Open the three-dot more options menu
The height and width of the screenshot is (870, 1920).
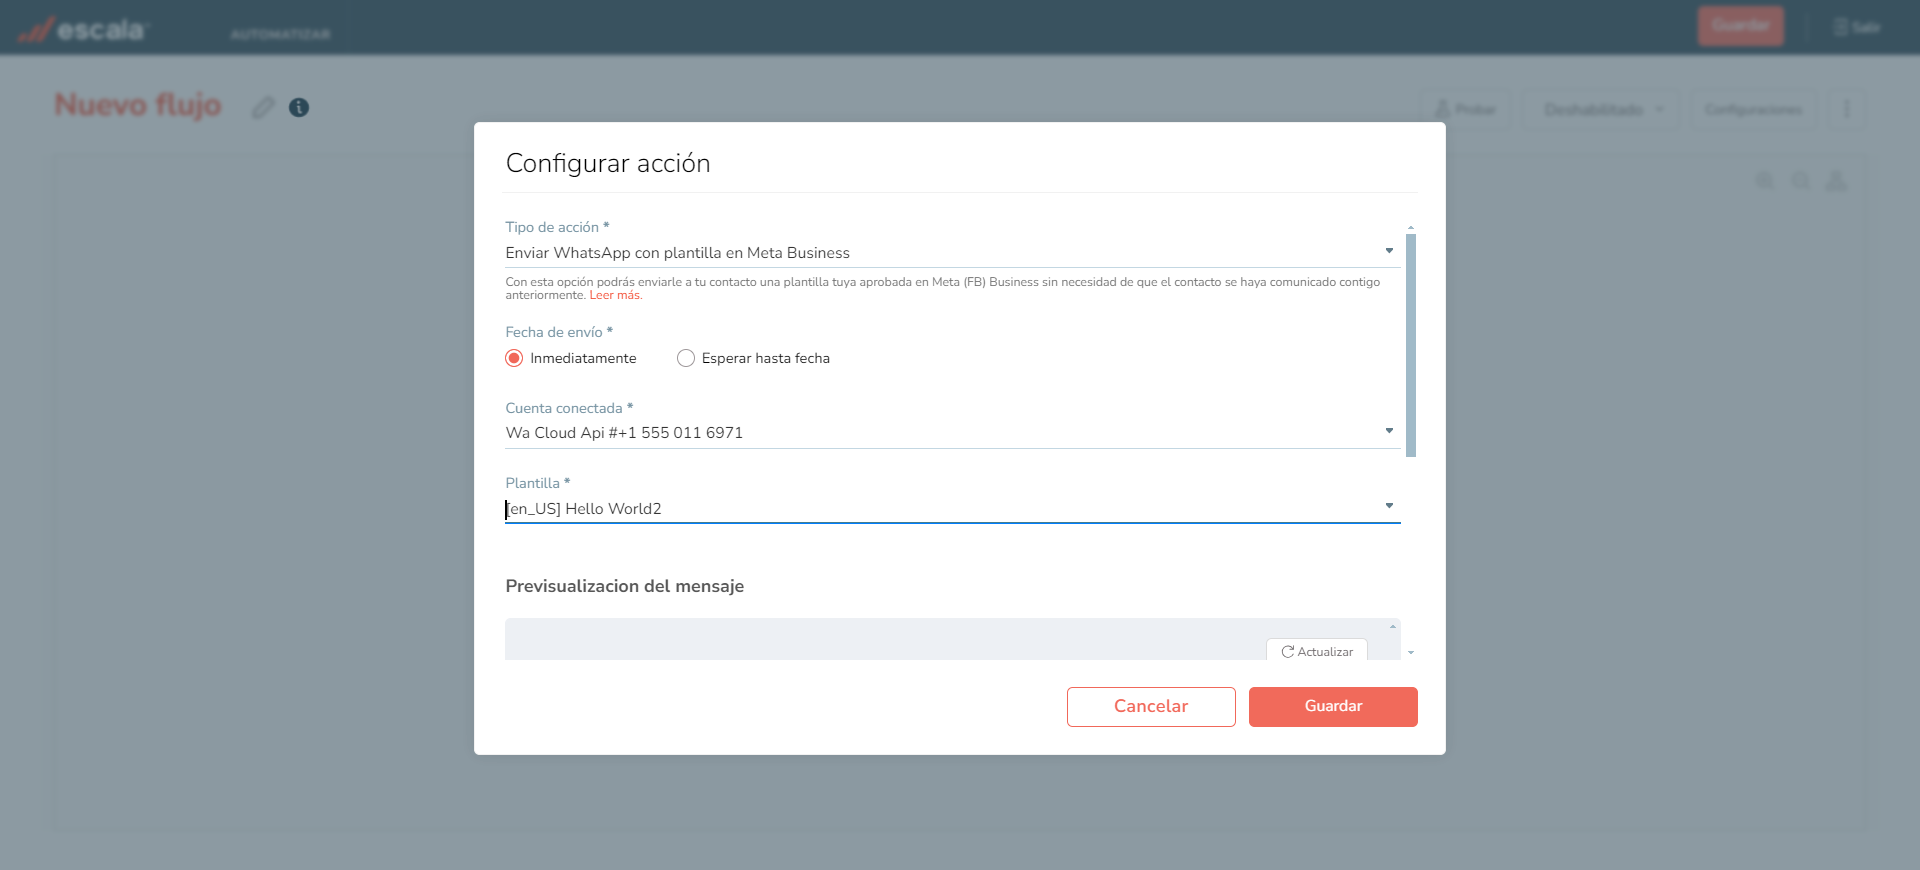(x=1846, y=109)
